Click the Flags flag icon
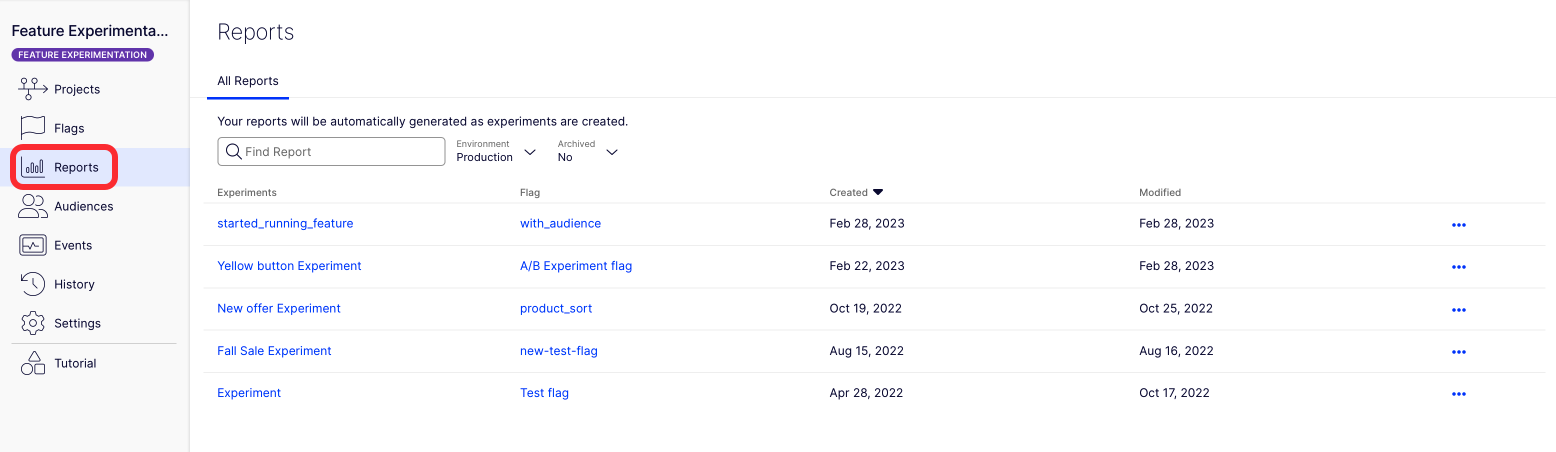The width and height of the screenshot is (1556, 452). (33, 128)
